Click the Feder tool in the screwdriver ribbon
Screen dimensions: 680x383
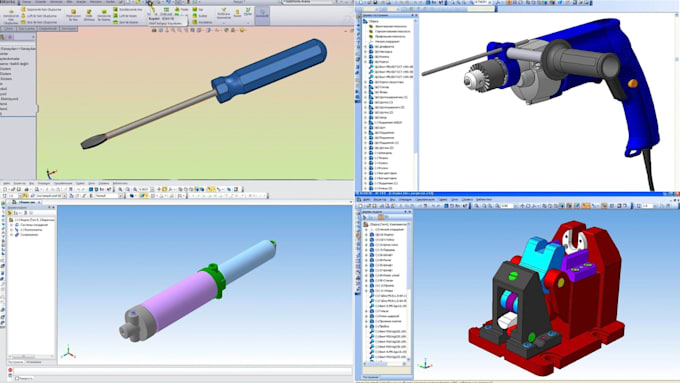(x=182, y=10)
